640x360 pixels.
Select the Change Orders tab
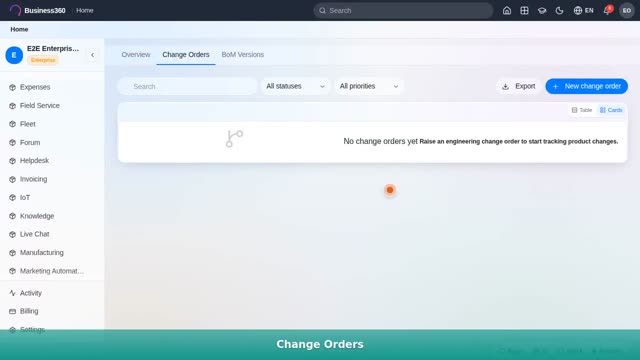point(186,55)
